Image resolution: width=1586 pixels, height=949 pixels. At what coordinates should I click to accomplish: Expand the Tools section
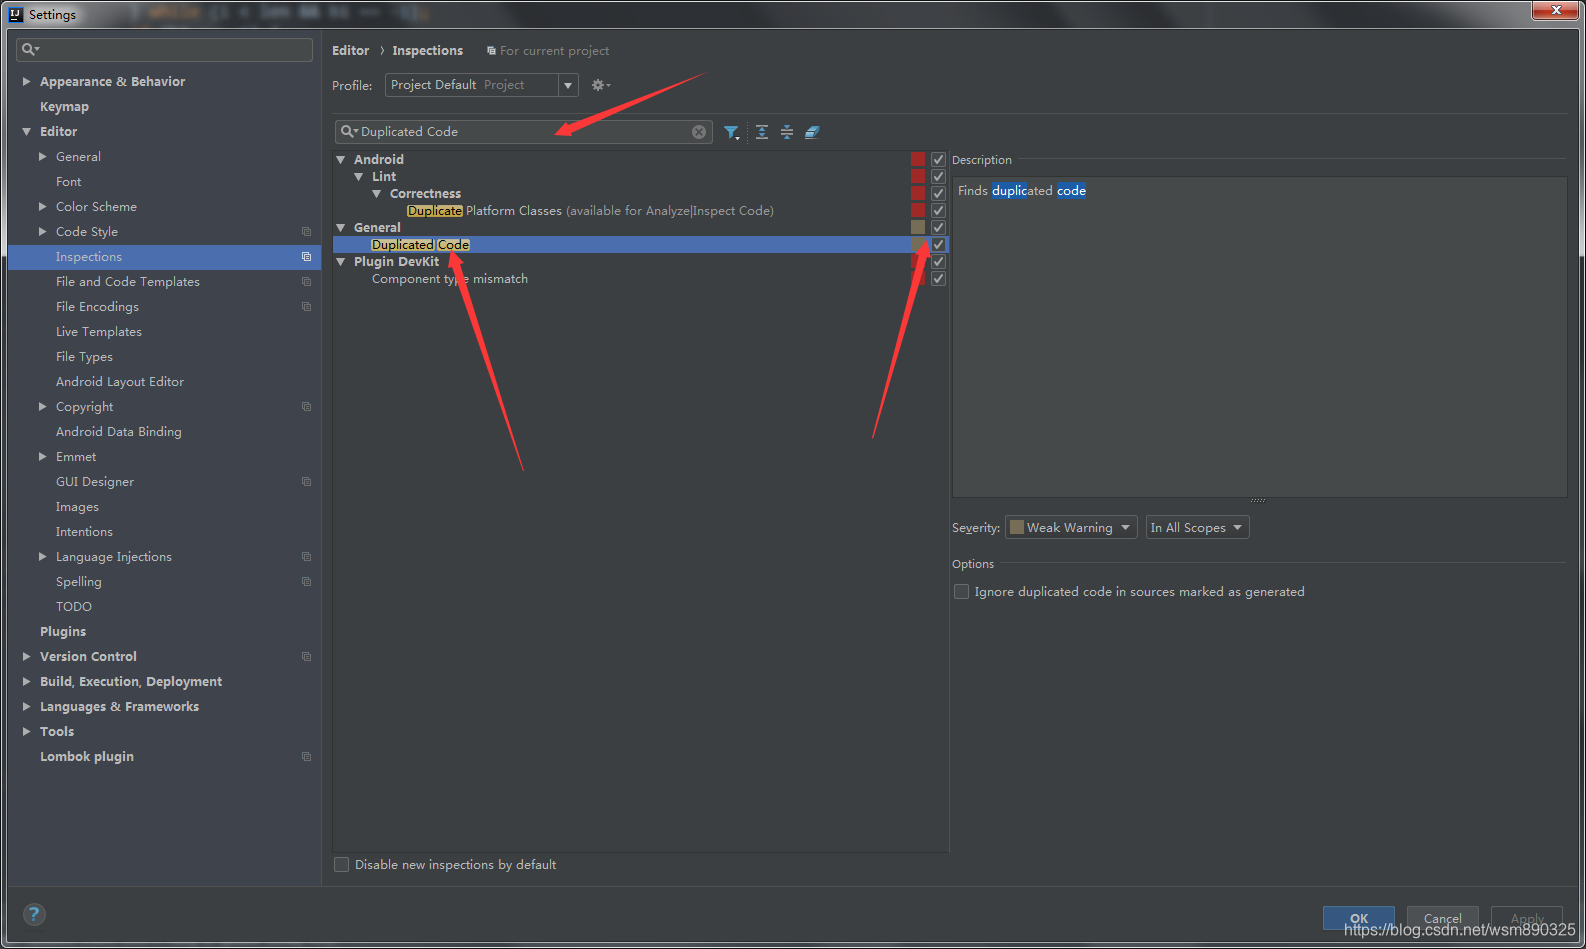26,732
